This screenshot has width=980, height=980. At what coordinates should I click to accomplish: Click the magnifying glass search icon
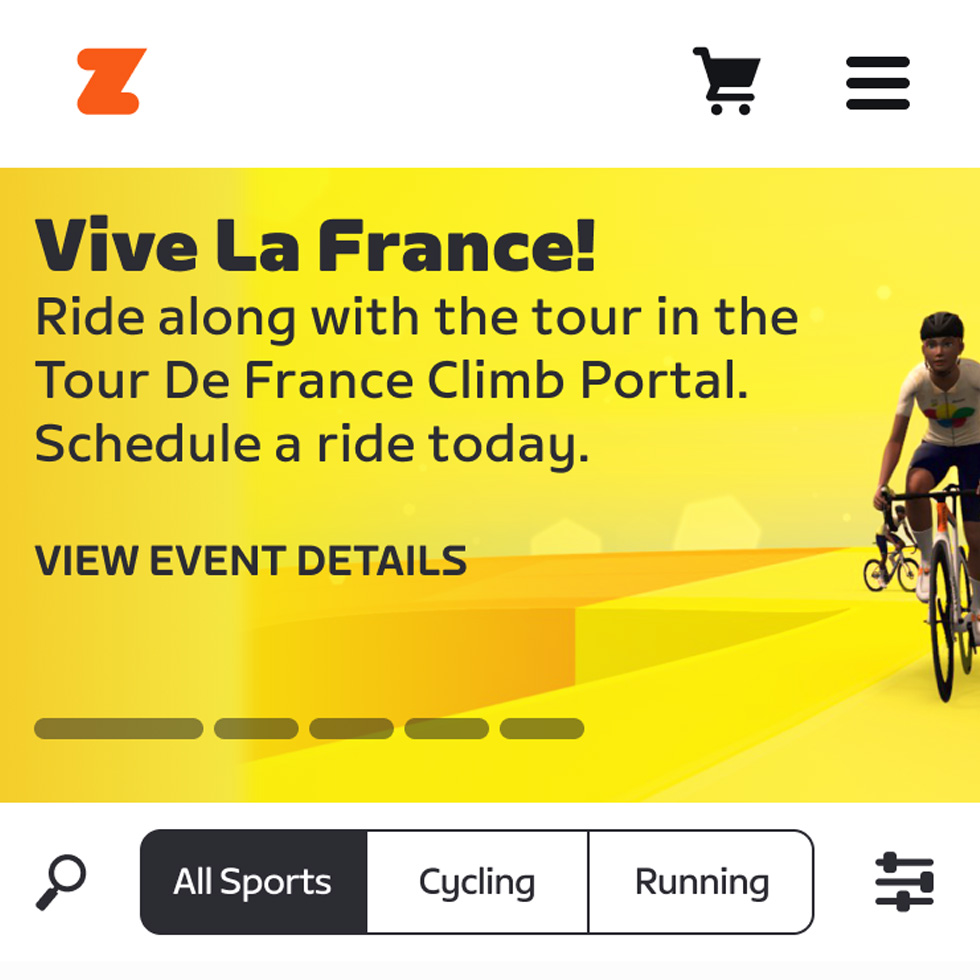[61, 882]
